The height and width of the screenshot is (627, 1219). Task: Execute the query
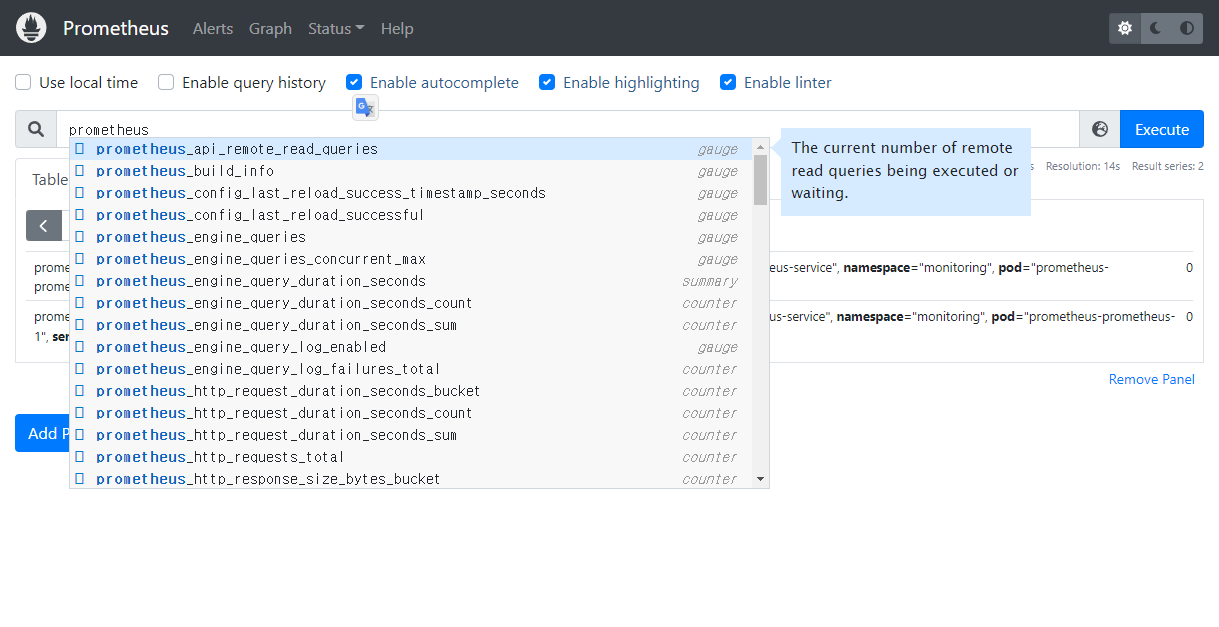point(1162,129)
